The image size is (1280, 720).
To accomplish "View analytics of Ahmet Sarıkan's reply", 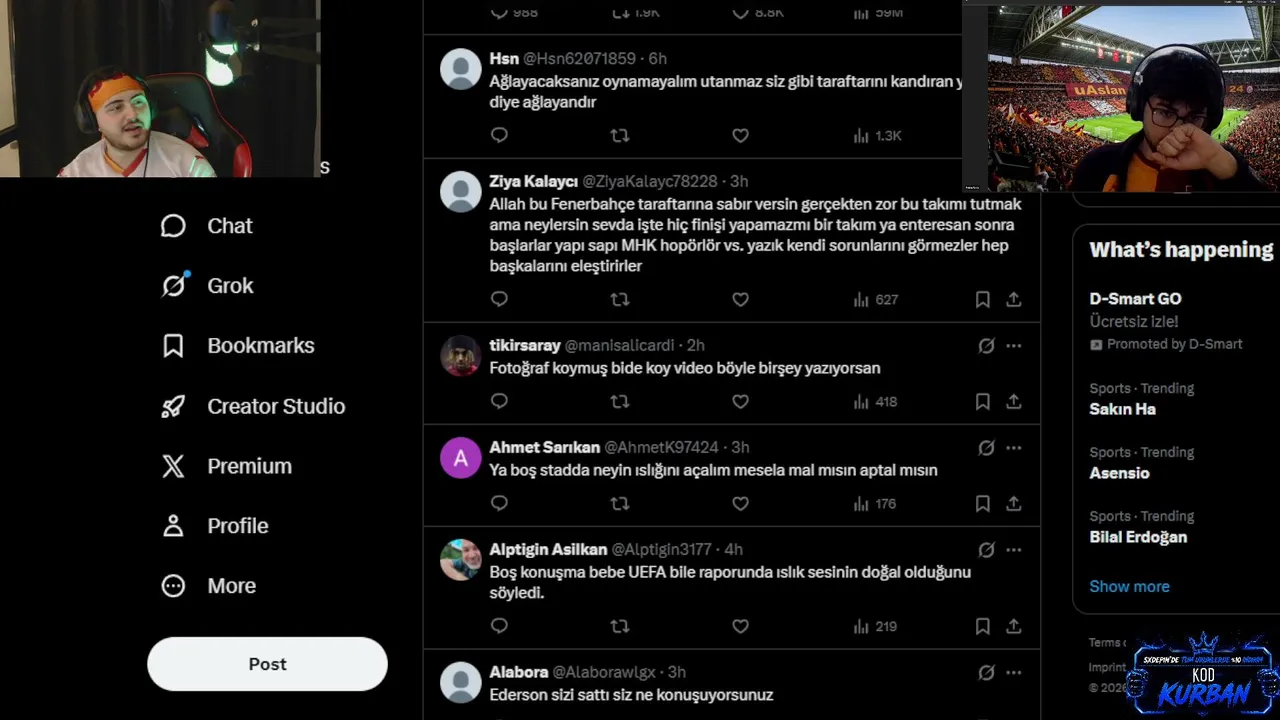I will [875, 503].
